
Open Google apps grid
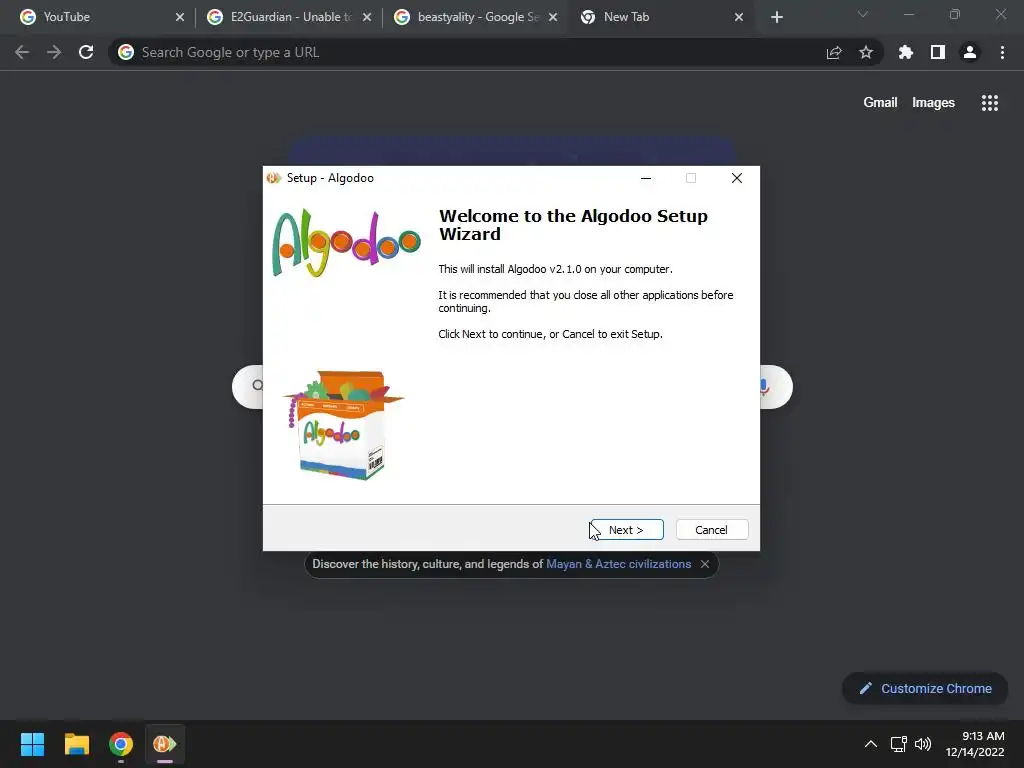tap(990, 103)
